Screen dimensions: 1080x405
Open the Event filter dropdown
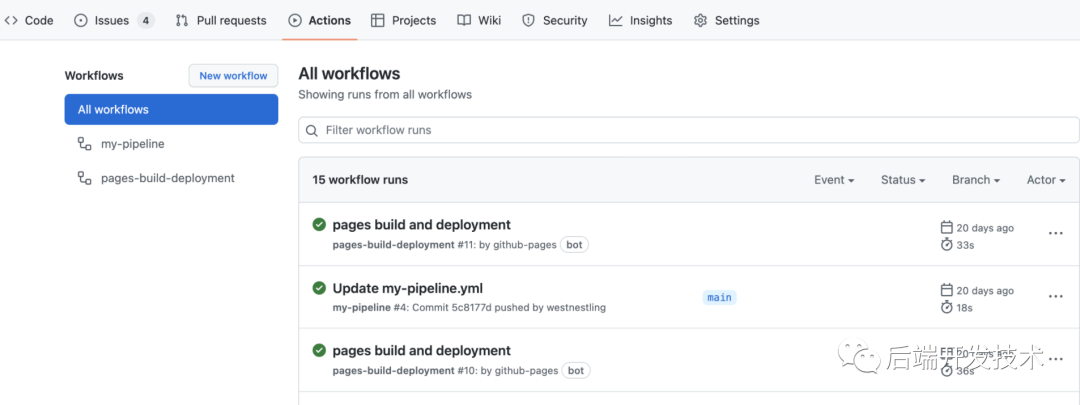pos(834,180)
